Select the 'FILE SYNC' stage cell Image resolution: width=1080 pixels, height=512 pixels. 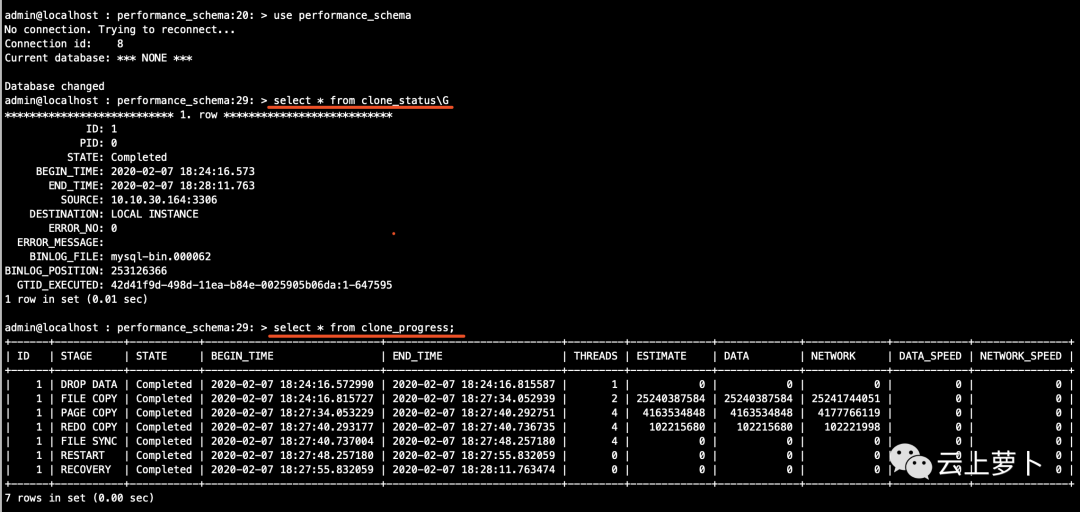click(x=89, y=441)
